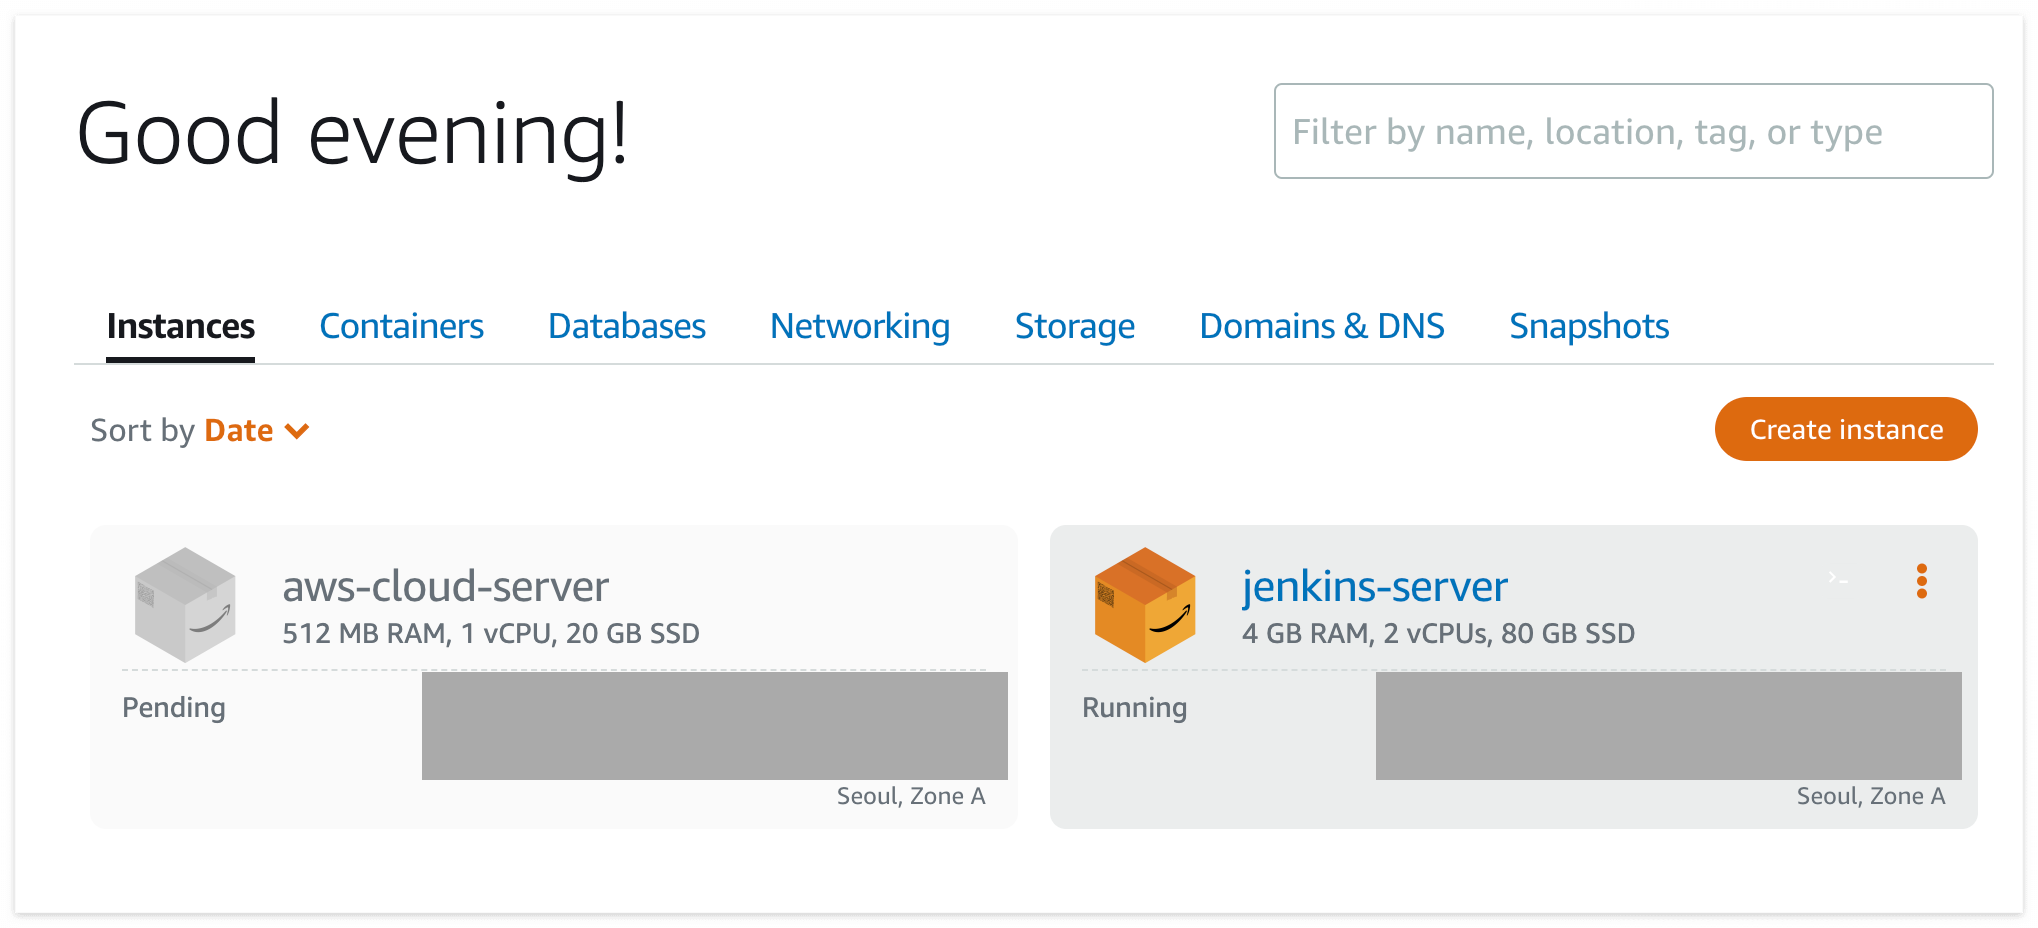Open the Containers tab
Viewport: 2038px width, 928px height.
pyautogui.click(x=401, y=326)
